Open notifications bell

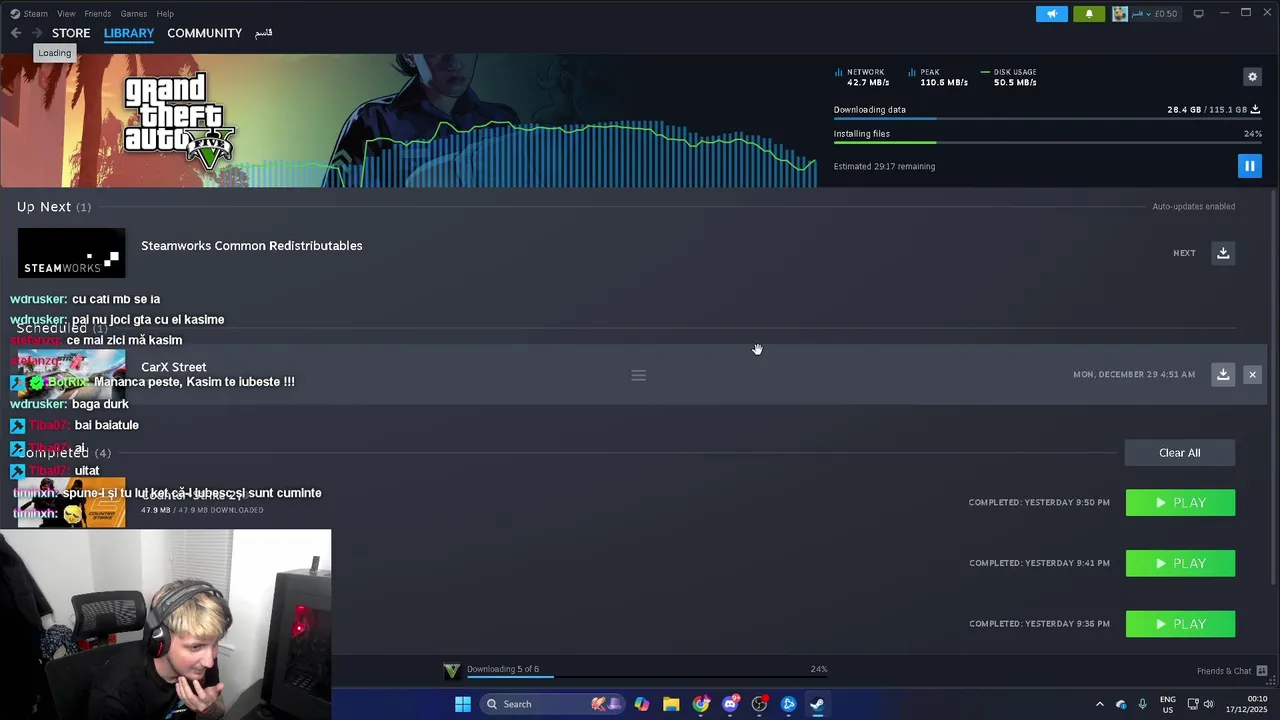point(1089,14)
